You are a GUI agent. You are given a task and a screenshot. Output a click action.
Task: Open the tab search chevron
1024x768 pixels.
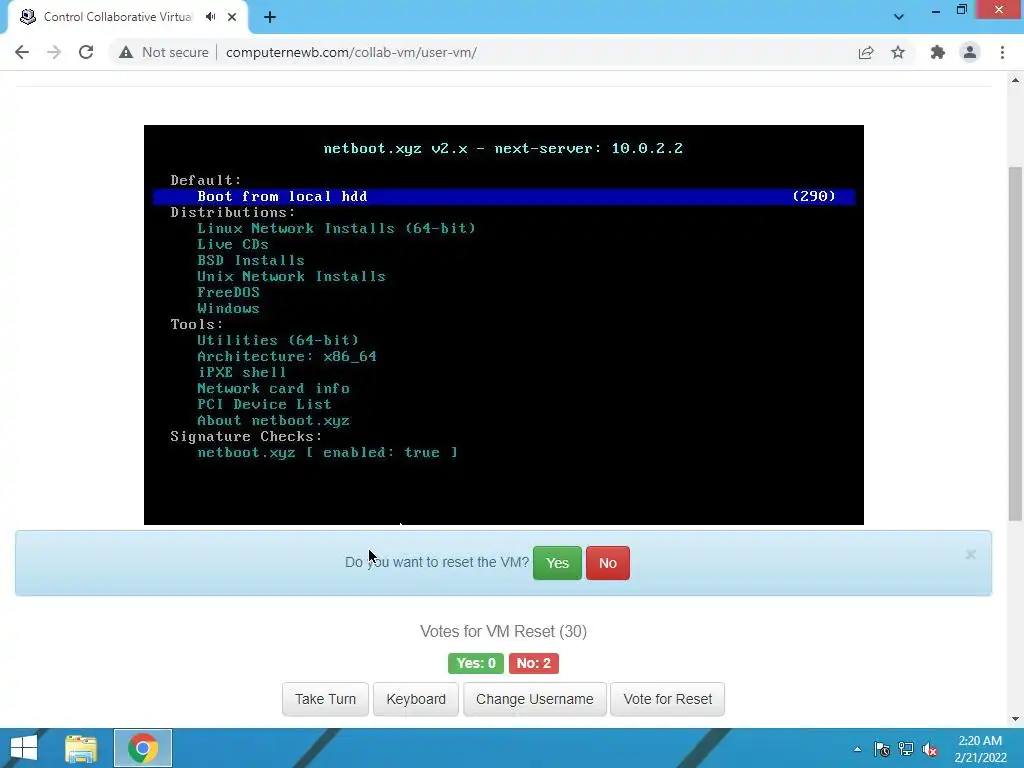click(x=899, y=17)
